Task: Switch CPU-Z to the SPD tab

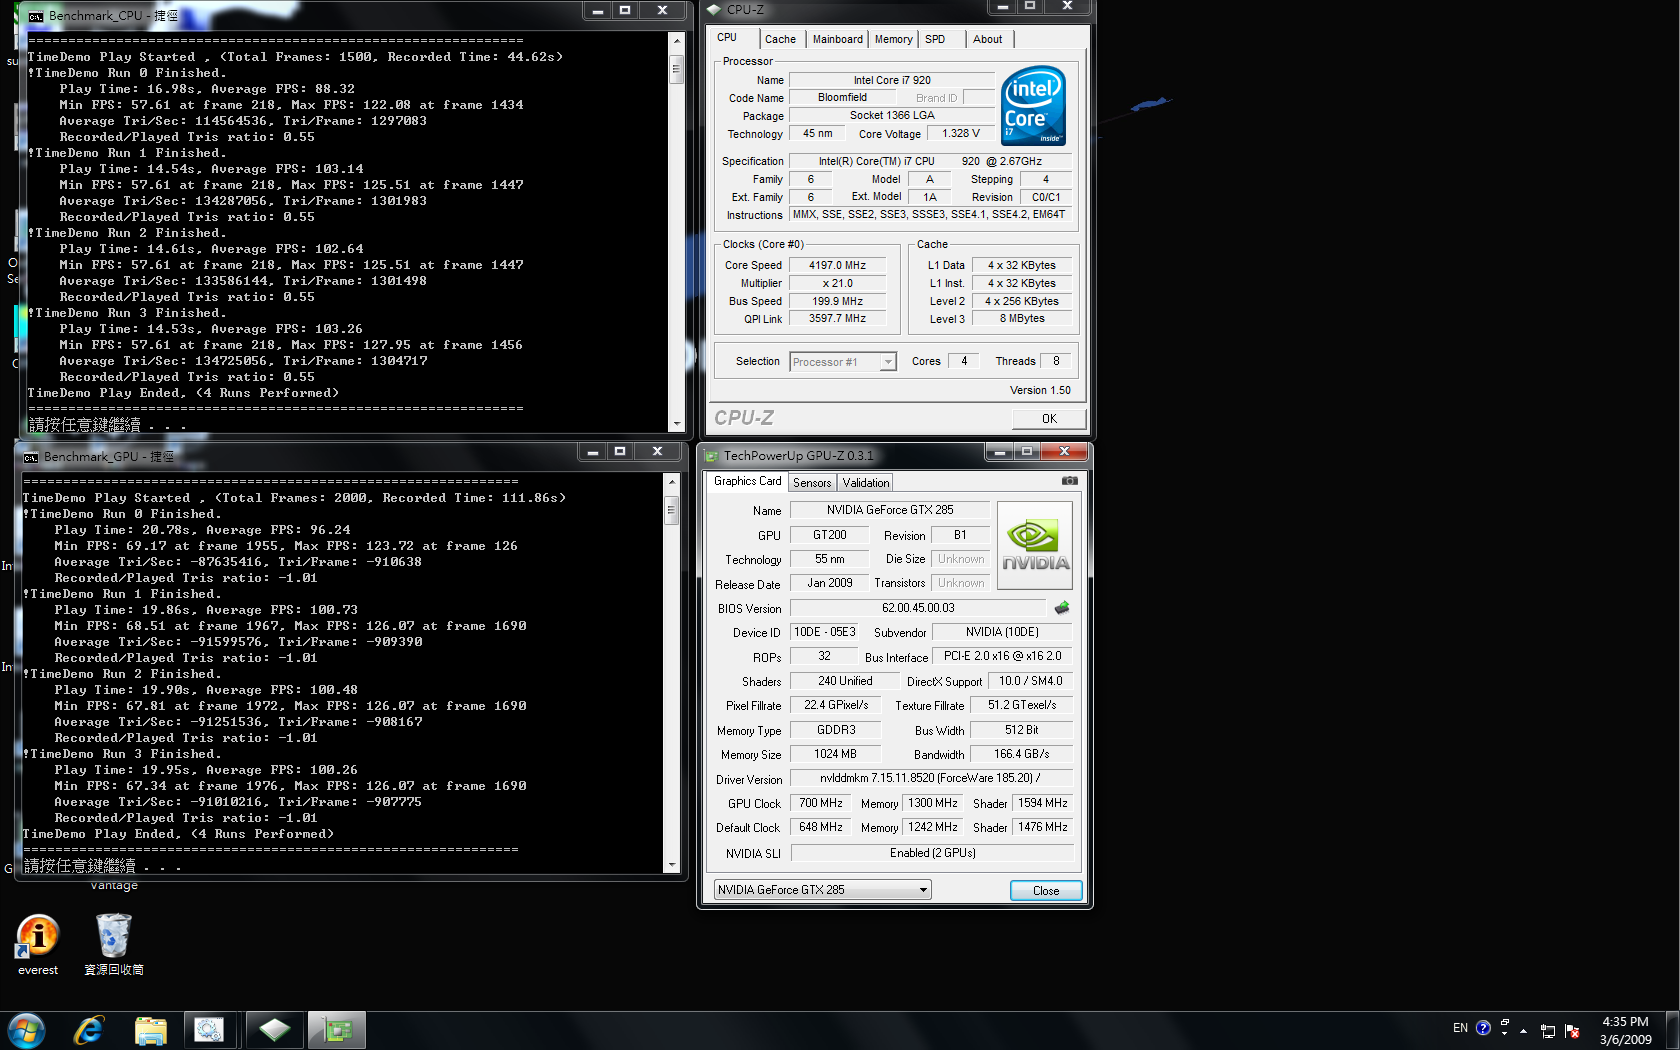Action: [935, 39]
